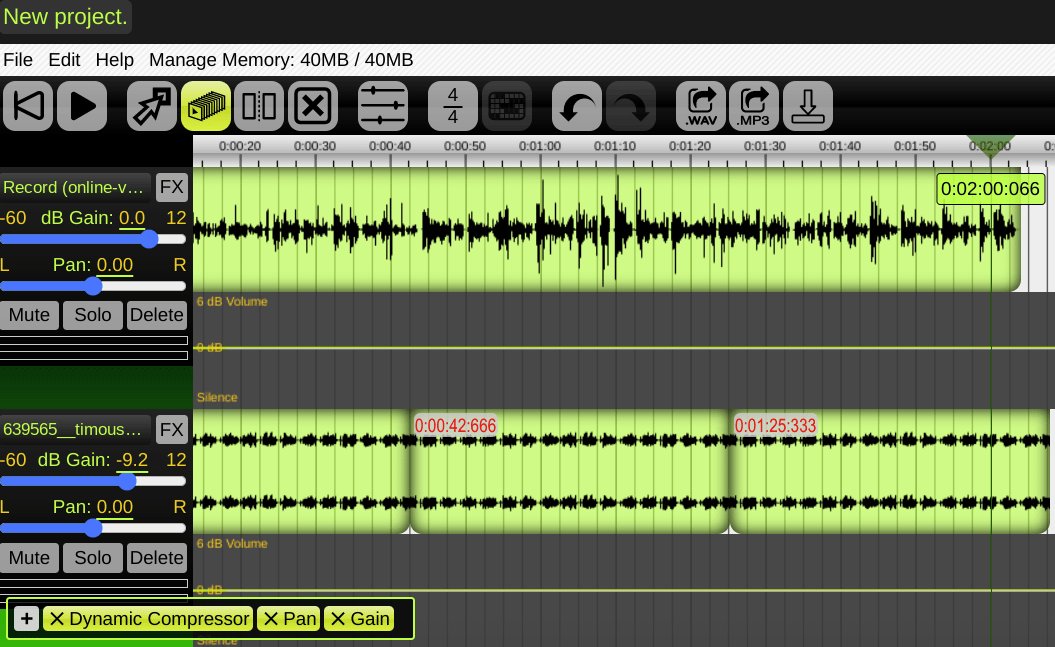Delete the Record track
The image size is (1055, 647).
[x=156, y=315]
